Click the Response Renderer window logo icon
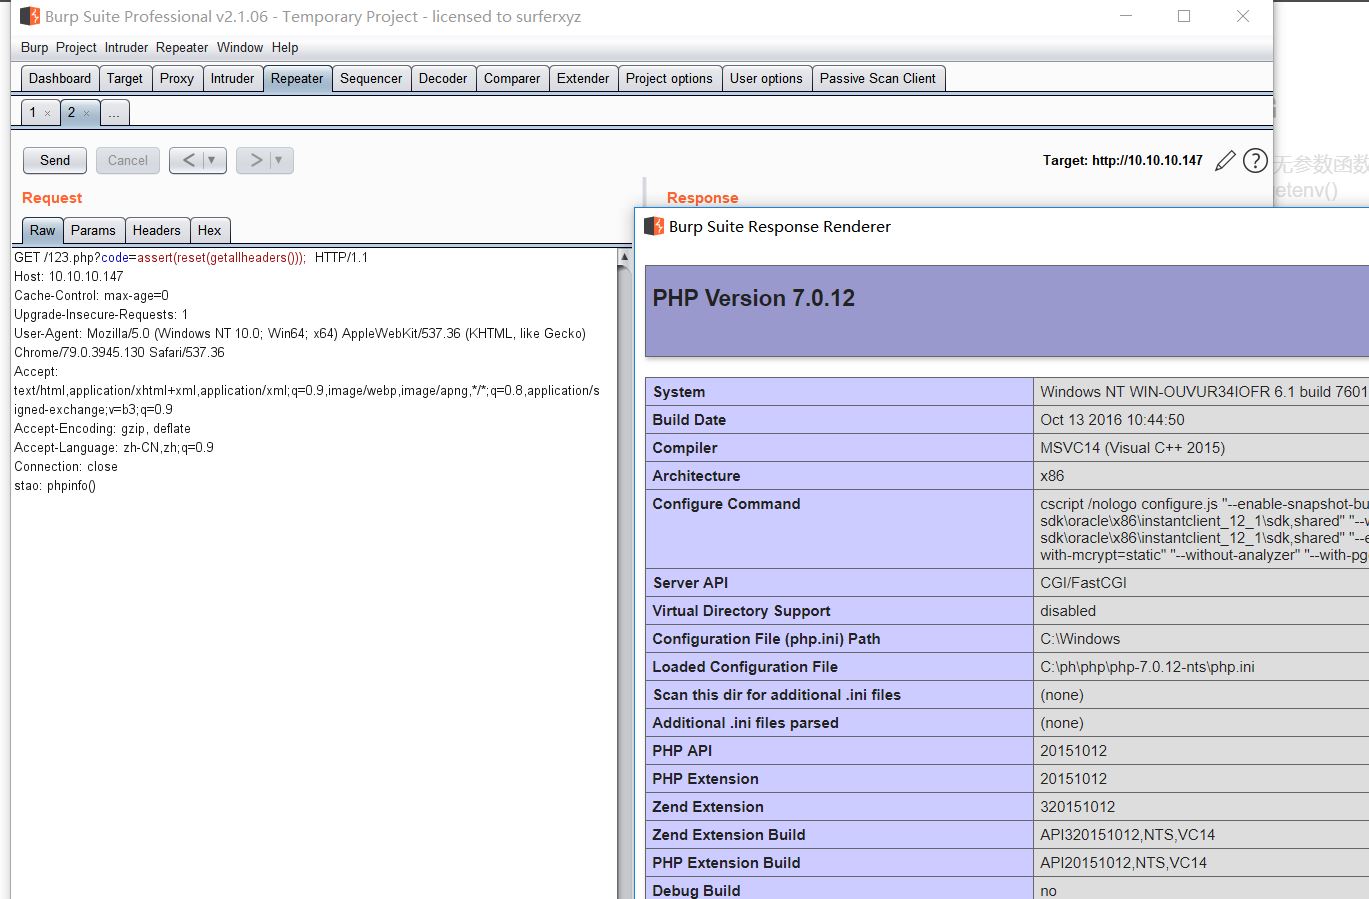 654,226
